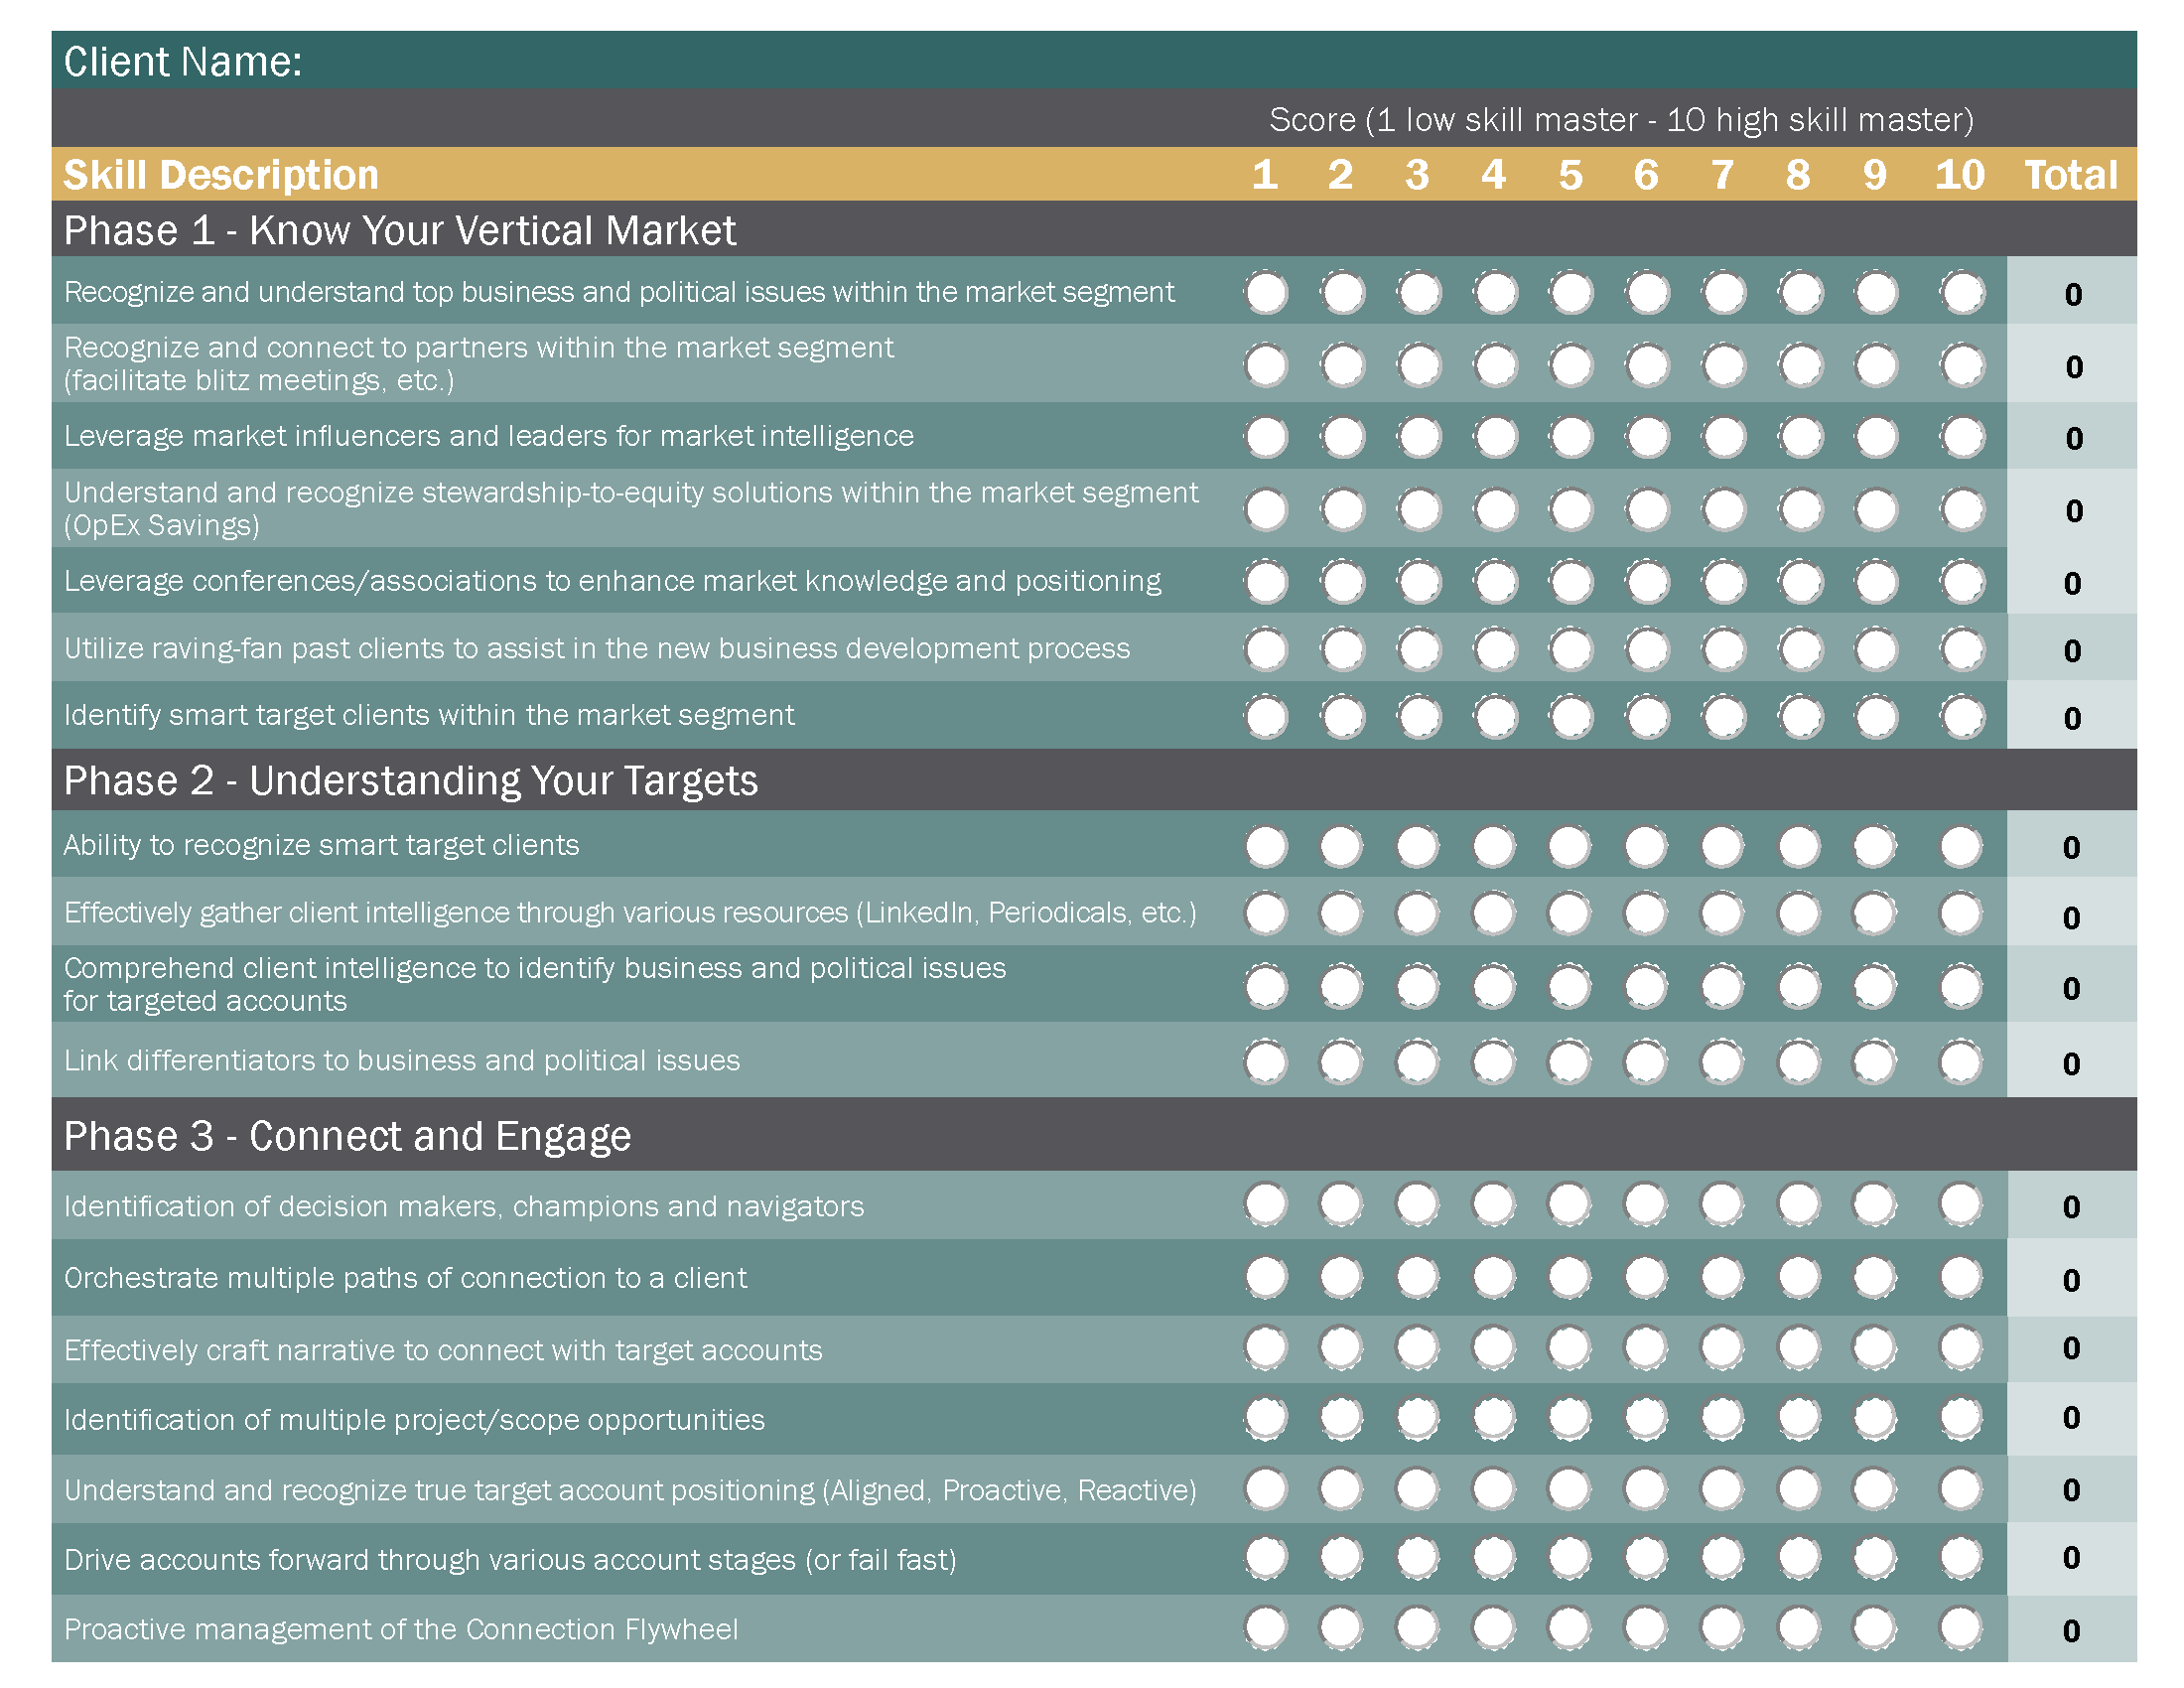
Task: Mark score 3 for 'Orchestrate multiple paths of connection' row
Action: pyautogui.click(x=1418, y=1277)
